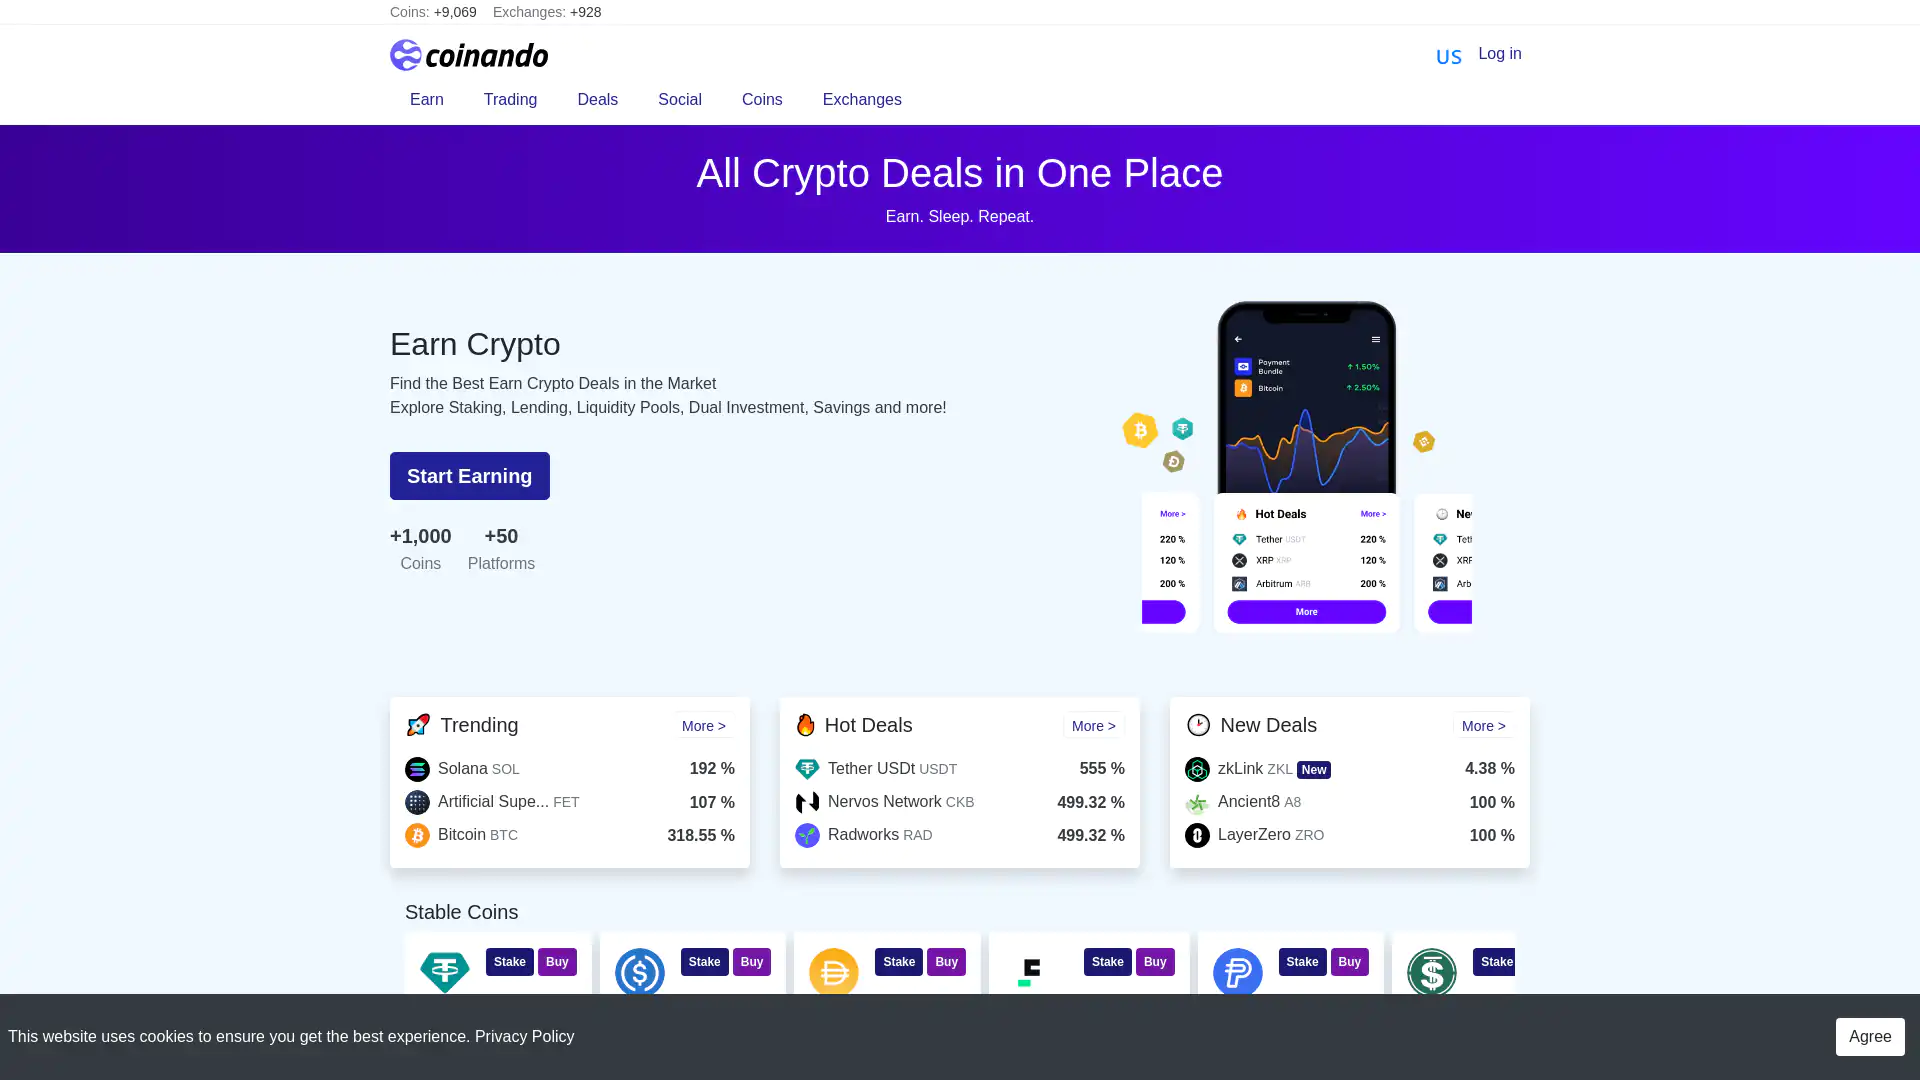Click the Tether USDt icon in Hot Deals
The height and width of the screenshot is (1080, 1920).
807,769
